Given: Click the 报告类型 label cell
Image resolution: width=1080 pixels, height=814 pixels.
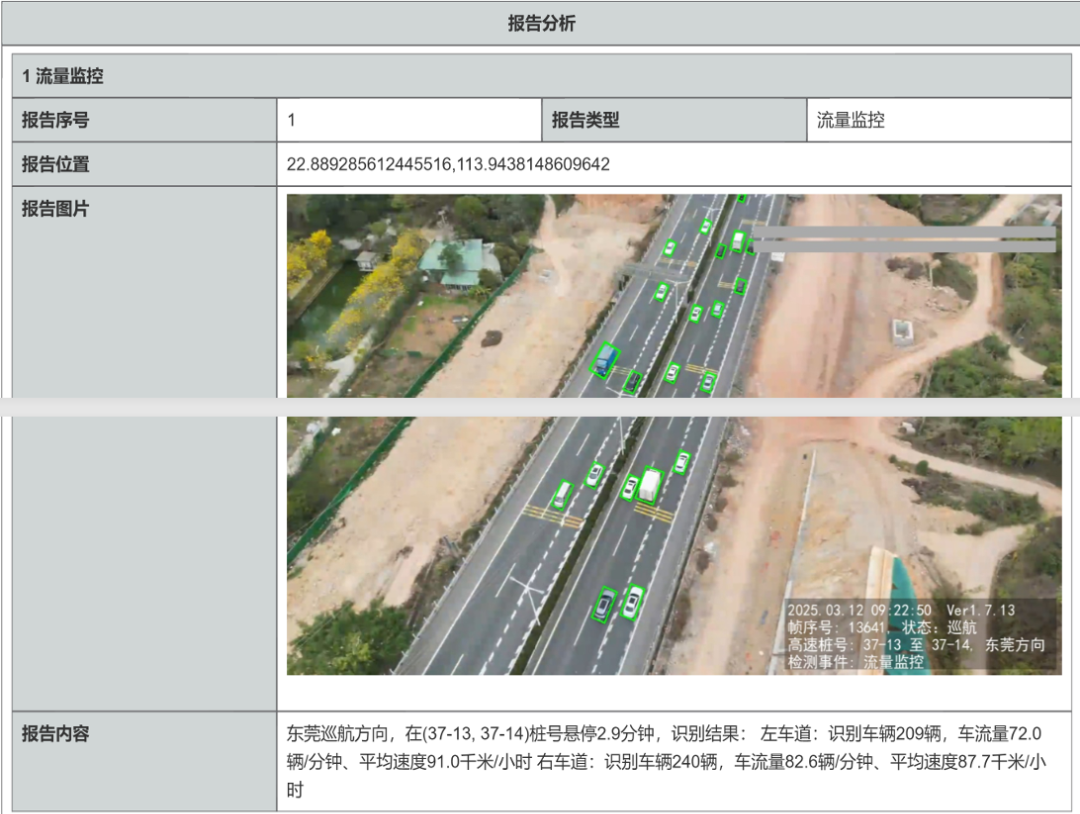Looking at the screenshot, I should tap(586, 120).
